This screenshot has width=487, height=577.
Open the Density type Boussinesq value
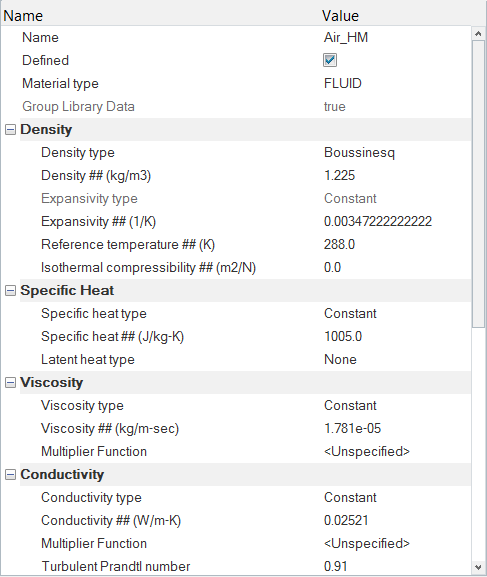tap(359, 153)
